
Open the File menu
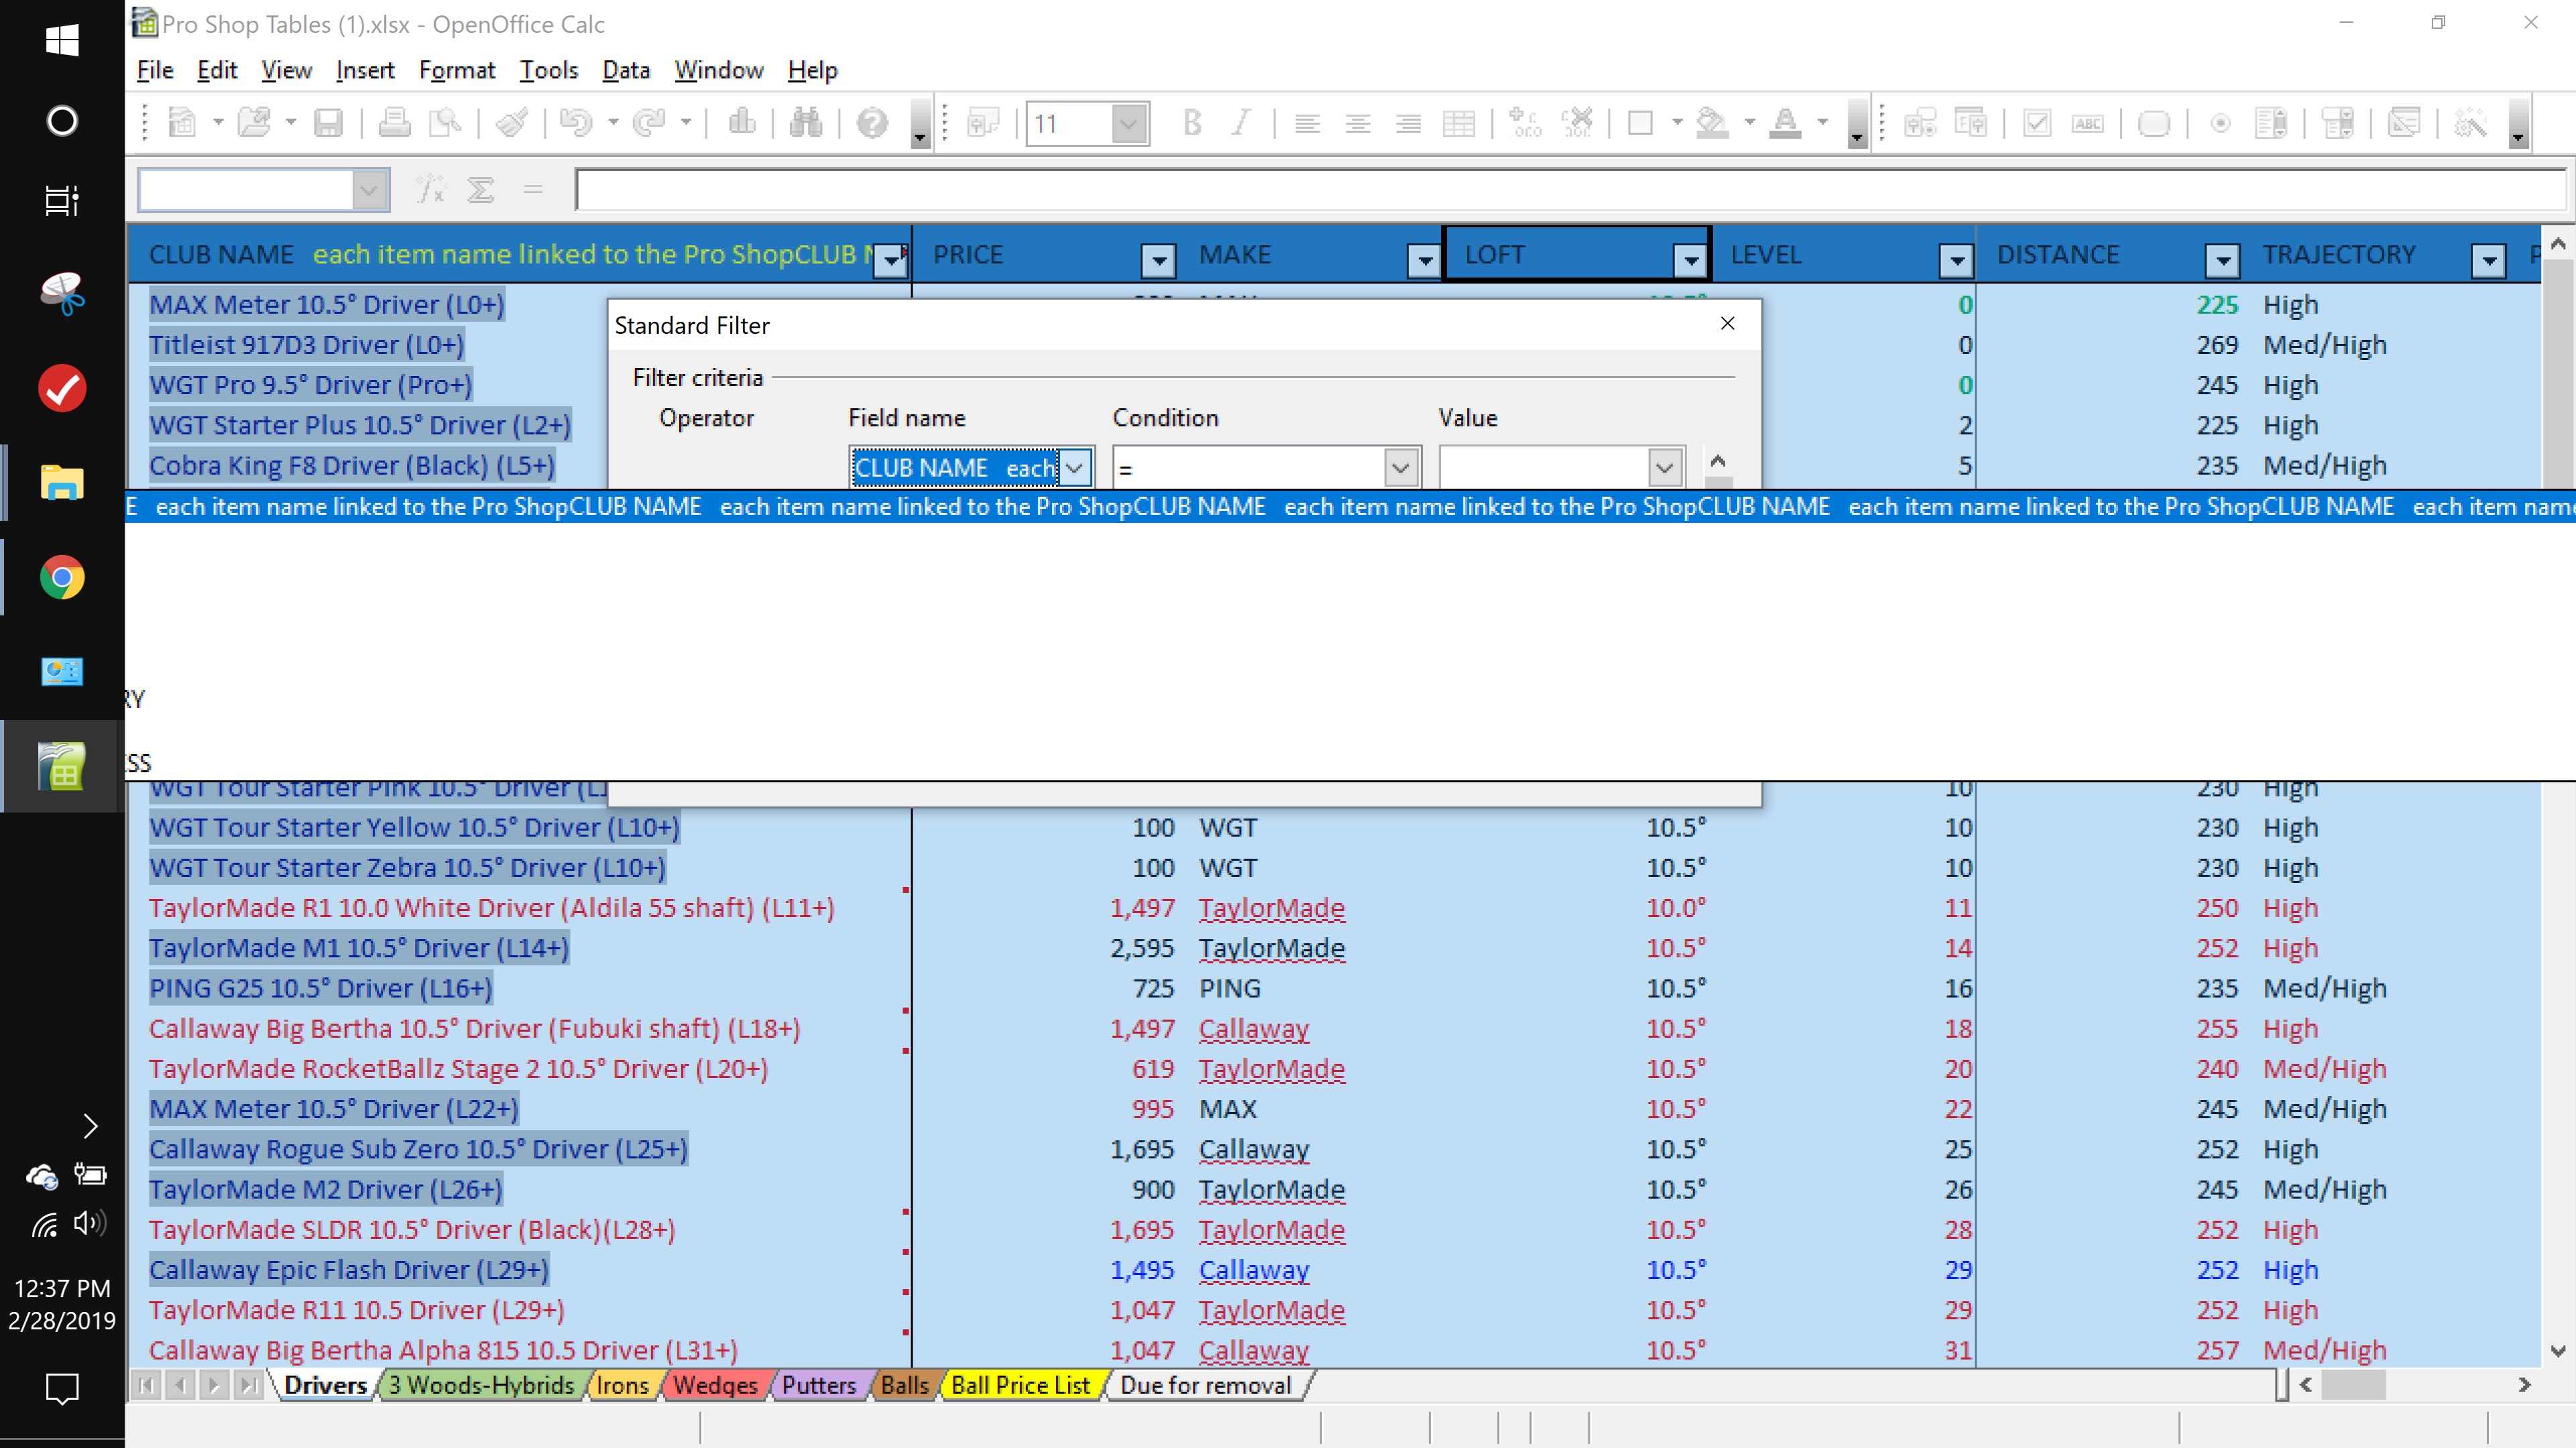(155, 70)
